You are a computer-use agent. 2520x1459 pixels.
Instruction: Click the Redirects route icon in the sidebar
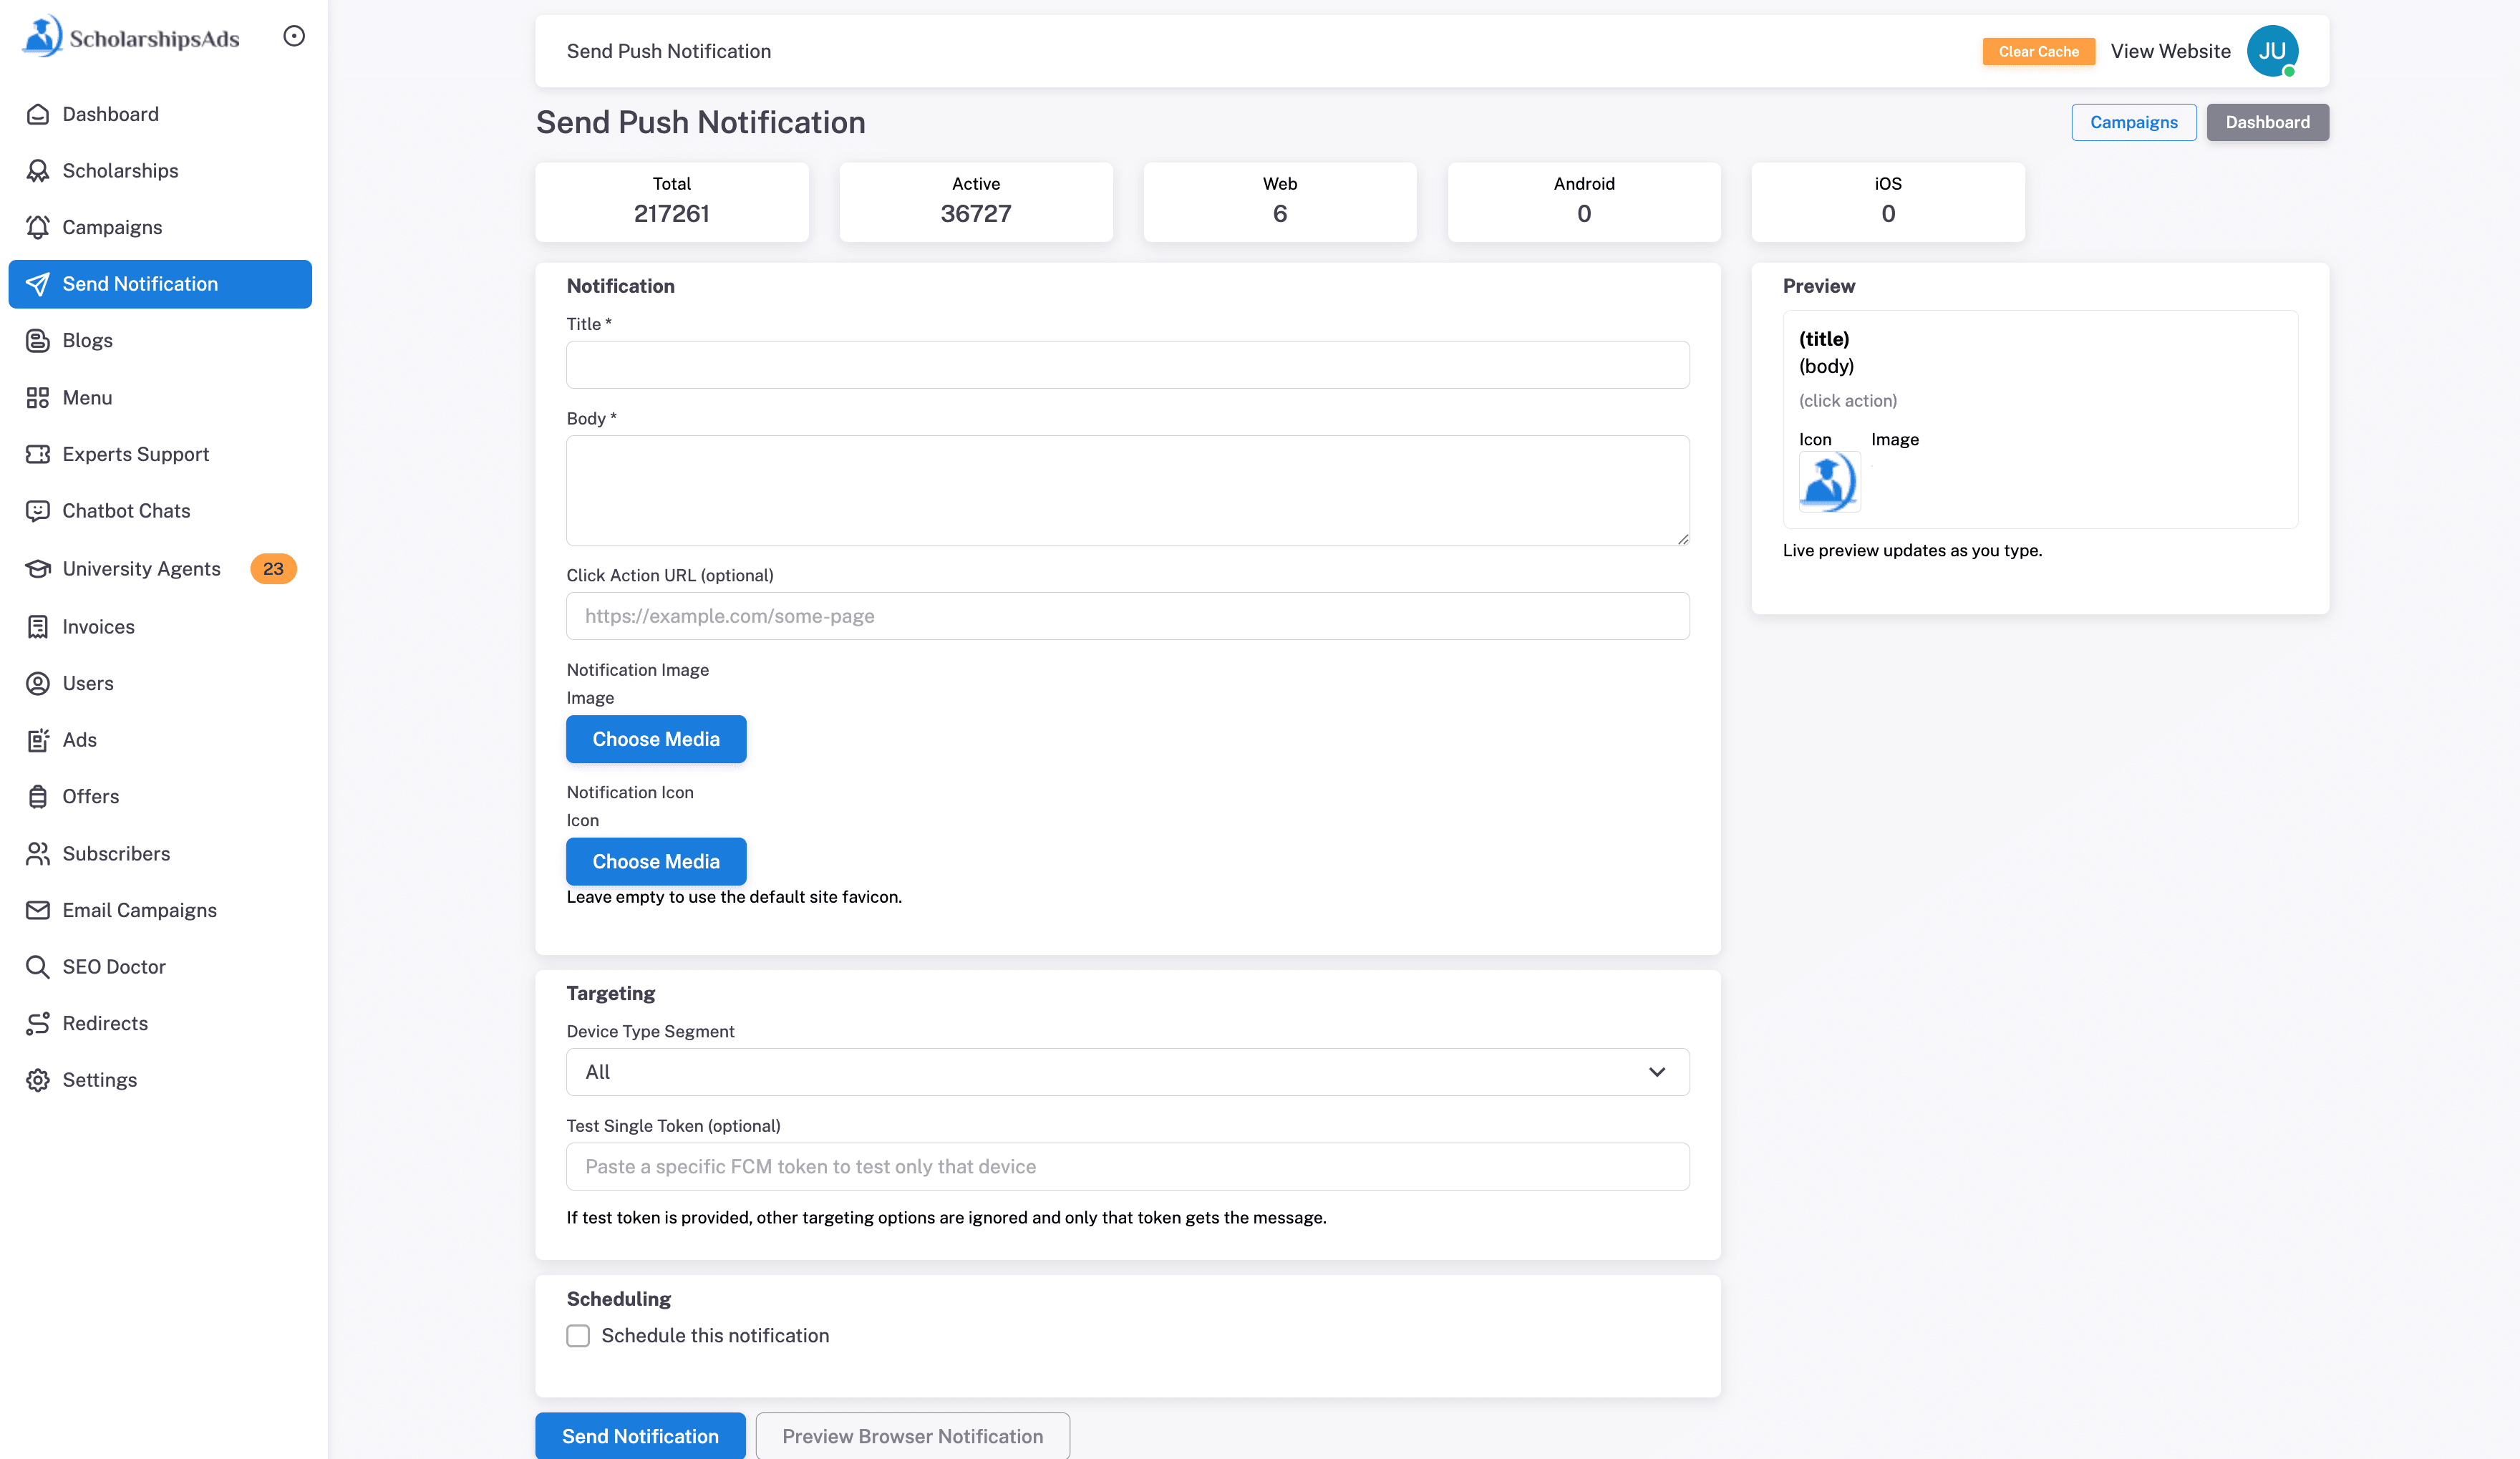[38, 1023]
